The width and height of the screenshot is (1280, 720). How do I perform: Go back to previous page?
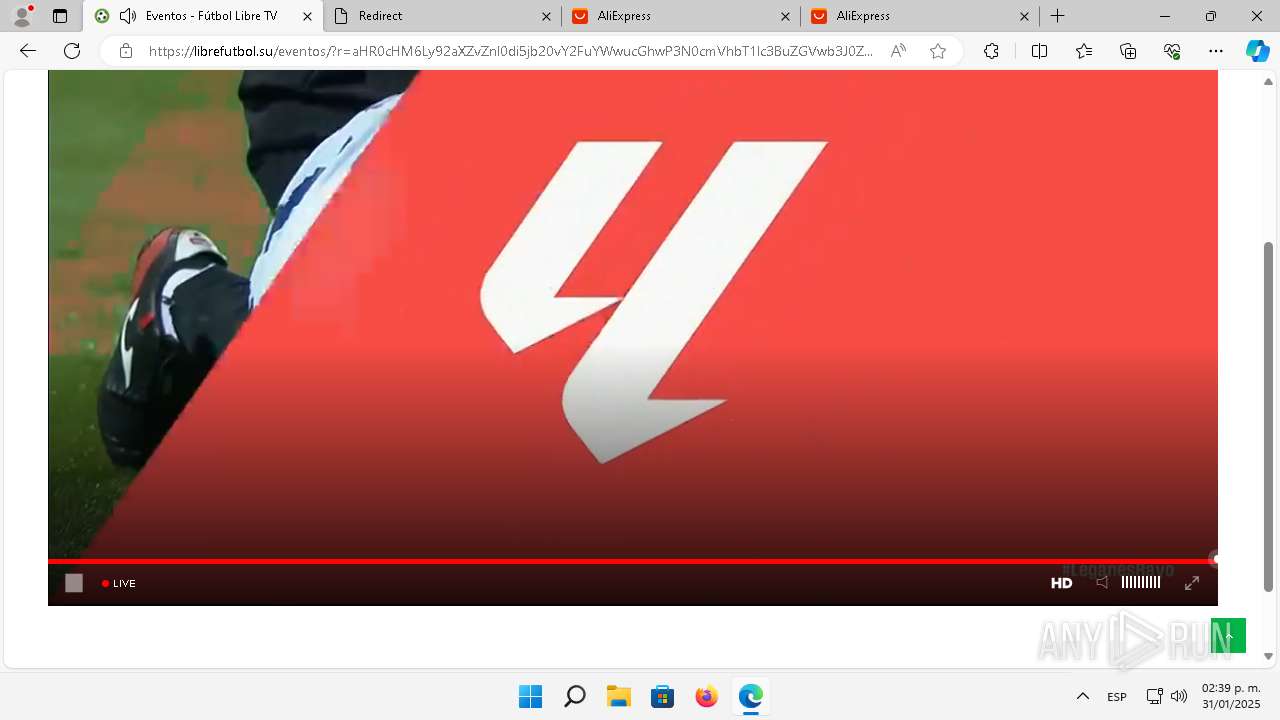(x=28, y=51)
